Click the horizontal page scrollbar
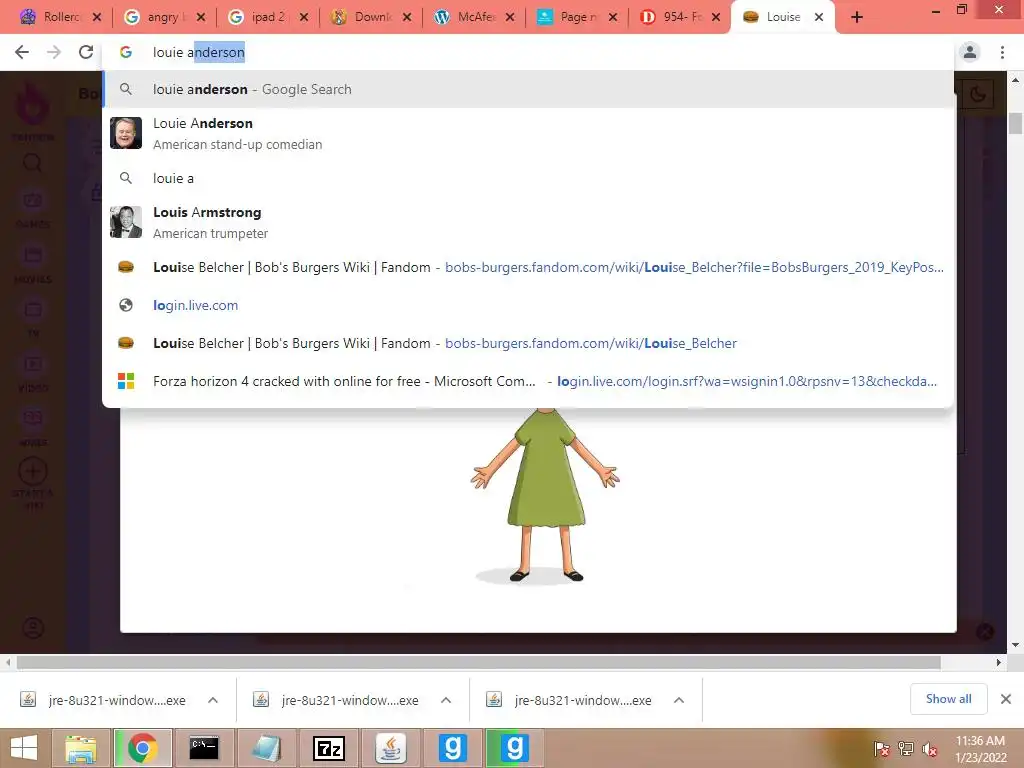 (479, 662)
